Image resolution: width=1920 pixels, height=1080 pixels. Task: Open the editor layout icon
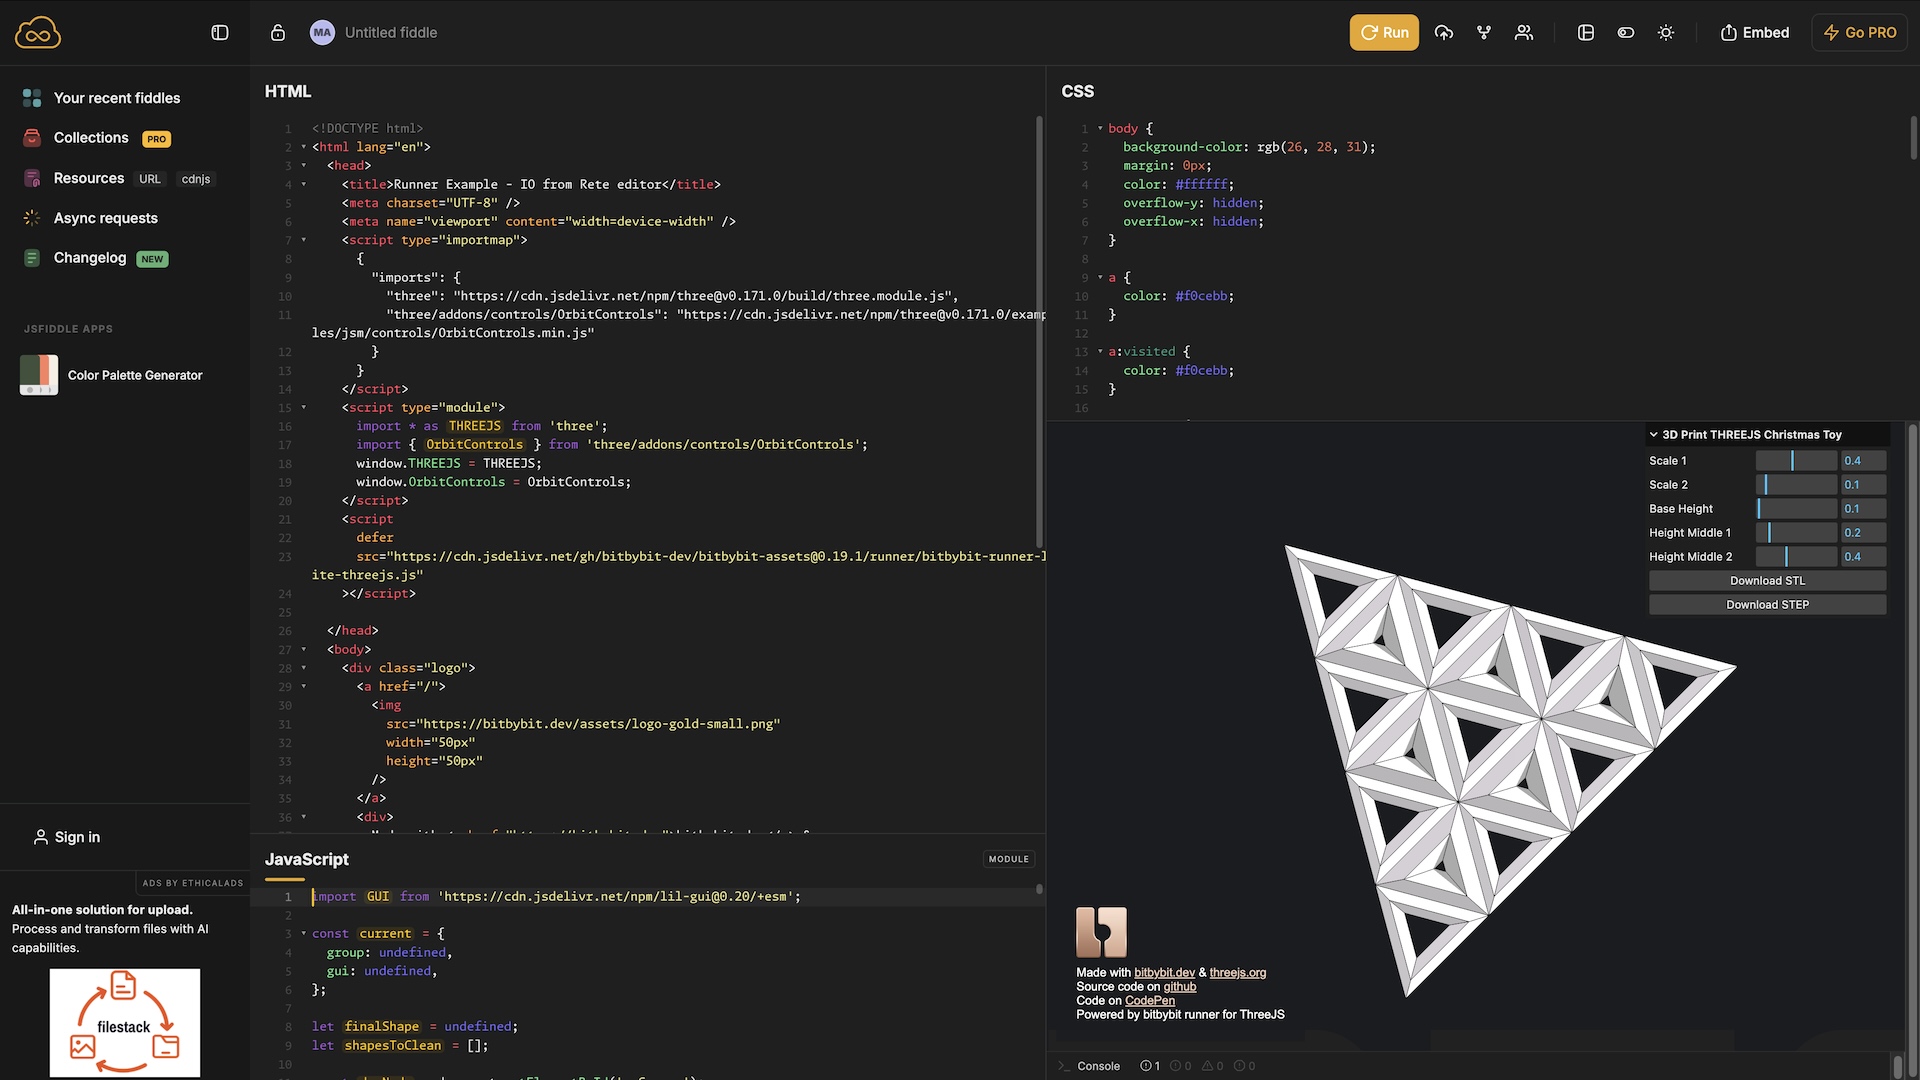point(1586,32)
